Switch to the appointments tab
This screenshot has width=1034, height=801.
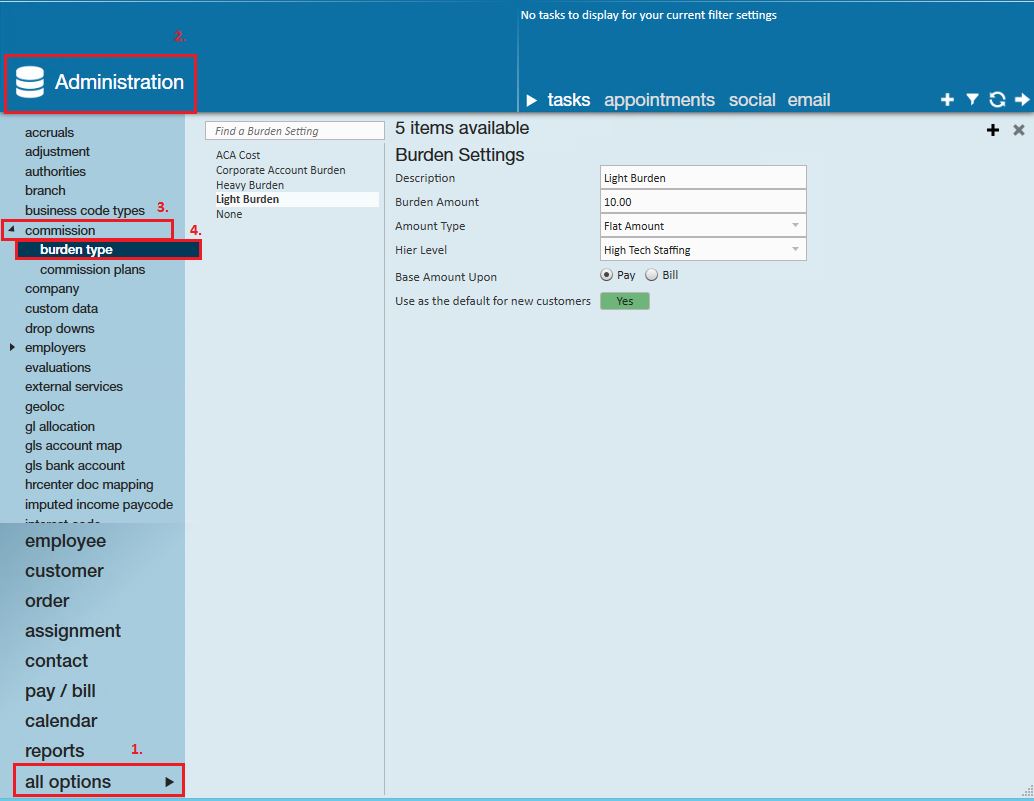coord(659,100)
